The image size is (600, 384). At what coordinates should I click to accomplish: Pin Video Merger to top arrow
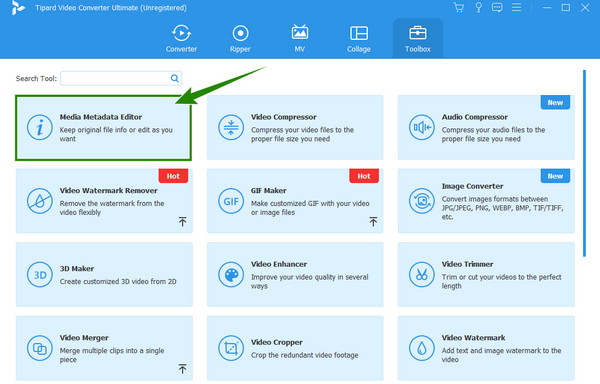click(183, 369)
